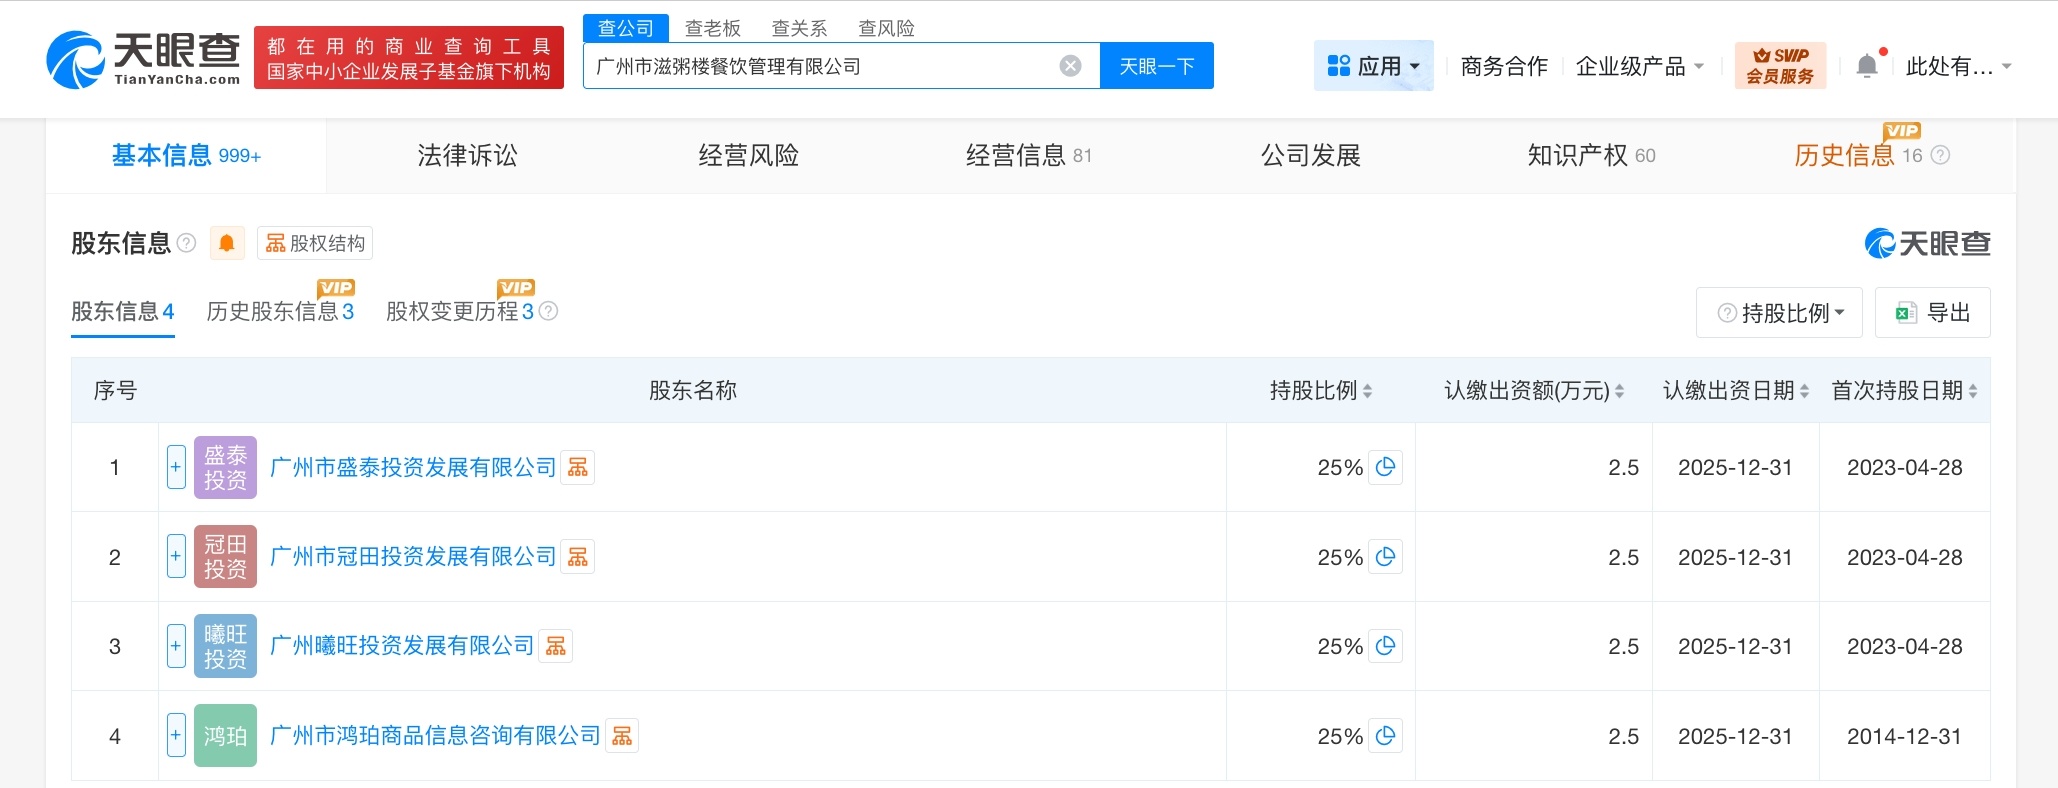This screenshot has width=2058, height=788.
Task: Open equity structure icon beside 广州市盛泰投资发展有限公司
Action: coord(578,467)
